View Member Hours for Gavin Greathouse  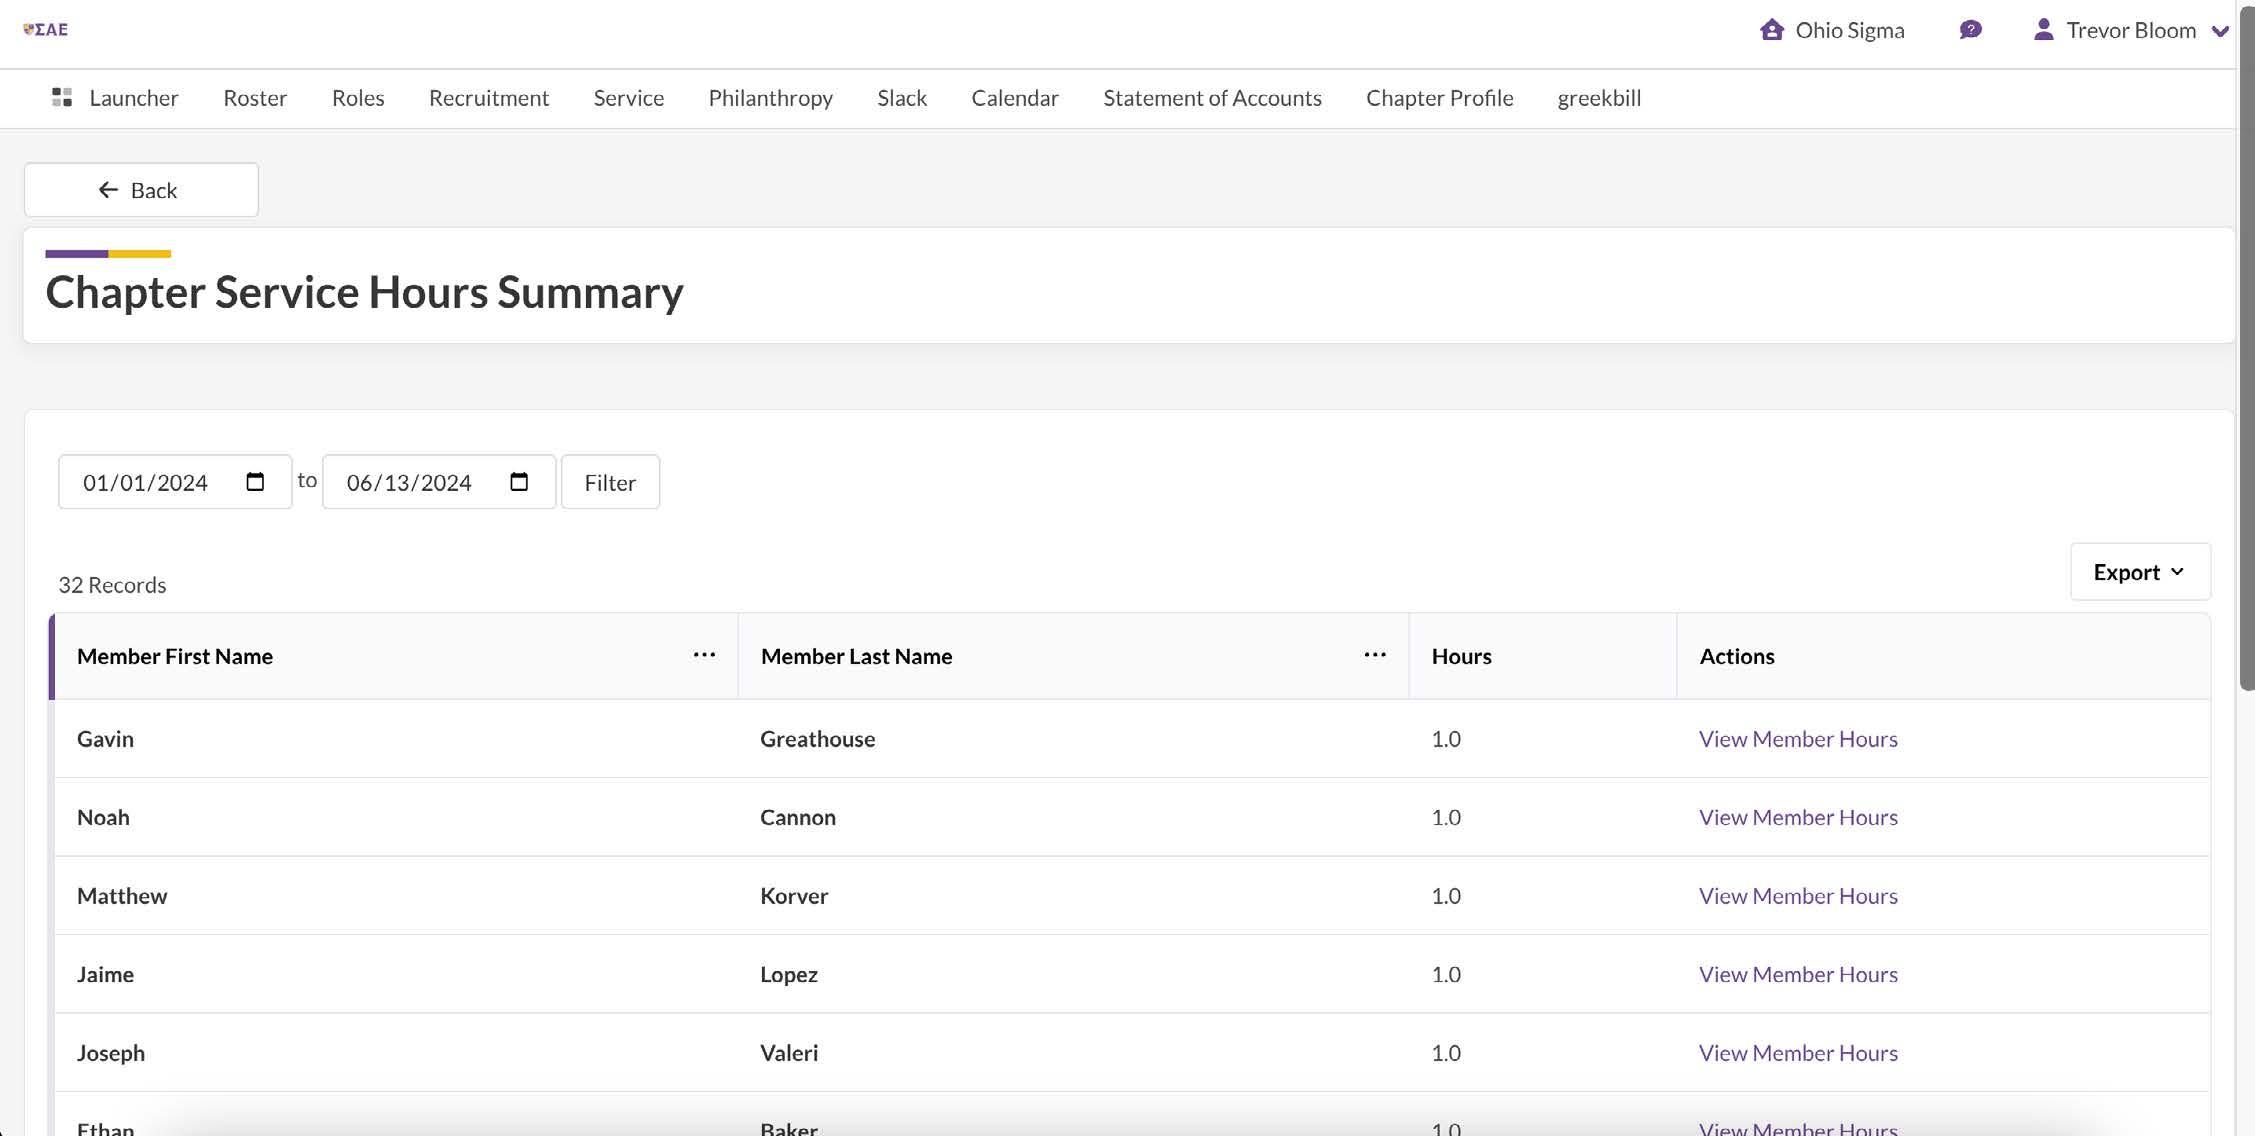tap(1797, 739)
